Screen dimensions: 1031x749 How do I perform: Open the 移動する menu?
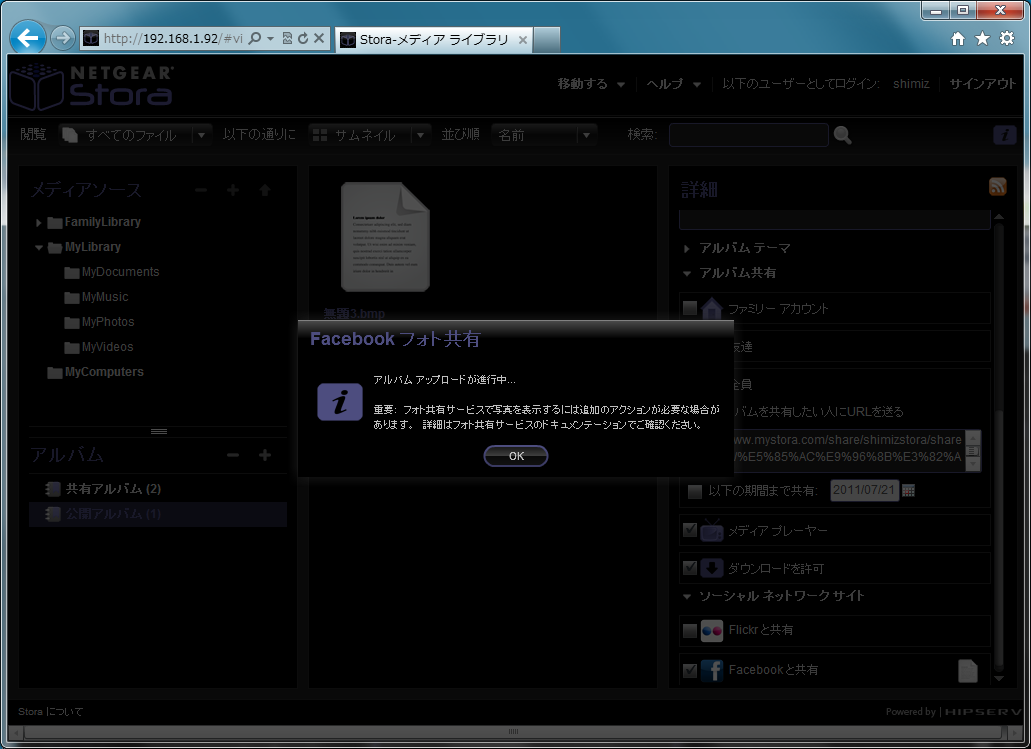pyautogui.click(x=591, y=84)
